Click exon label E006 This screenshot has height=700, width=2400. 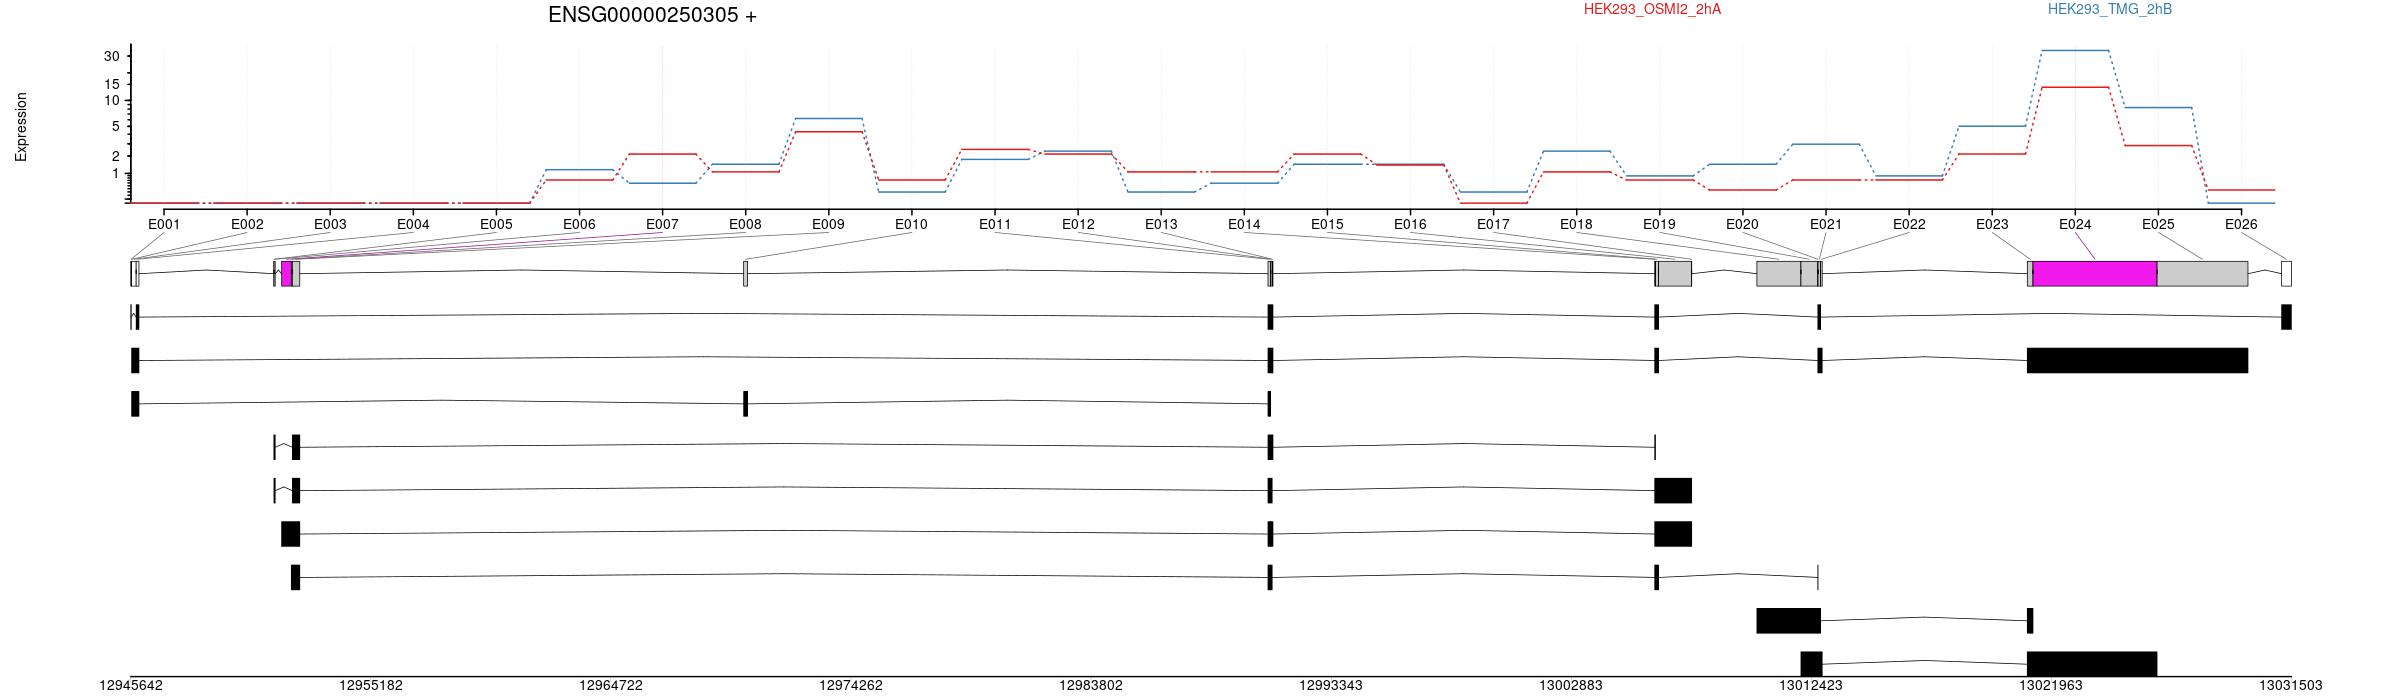tap(579, 224)
